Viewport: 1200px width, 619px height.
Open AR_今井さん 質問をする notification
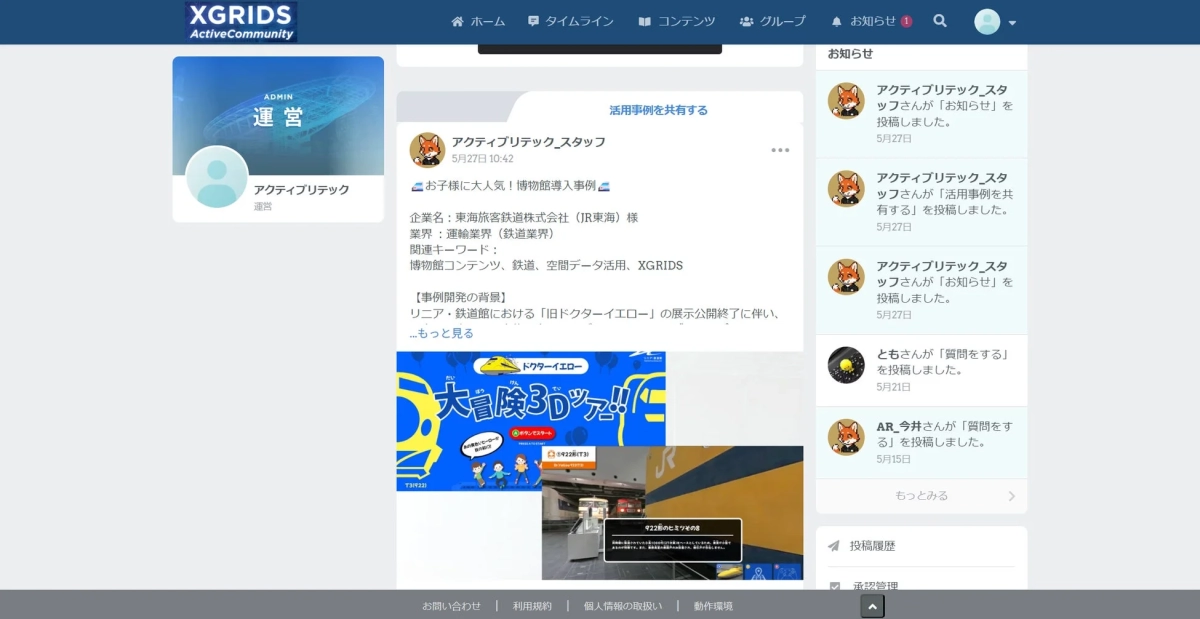[x=921, y=442]
